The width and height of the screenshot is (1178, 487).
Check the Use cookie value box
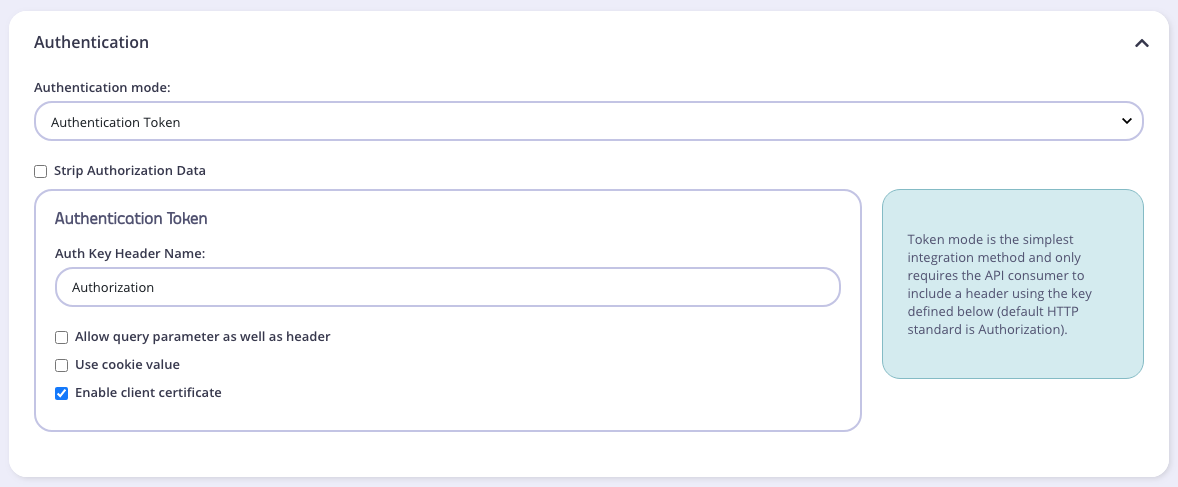tap(62, 365)
